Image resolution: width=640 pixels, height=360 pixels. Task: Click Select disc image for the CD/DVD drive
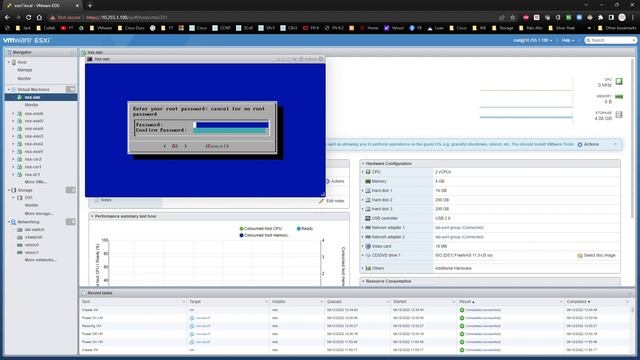[596, 256]
